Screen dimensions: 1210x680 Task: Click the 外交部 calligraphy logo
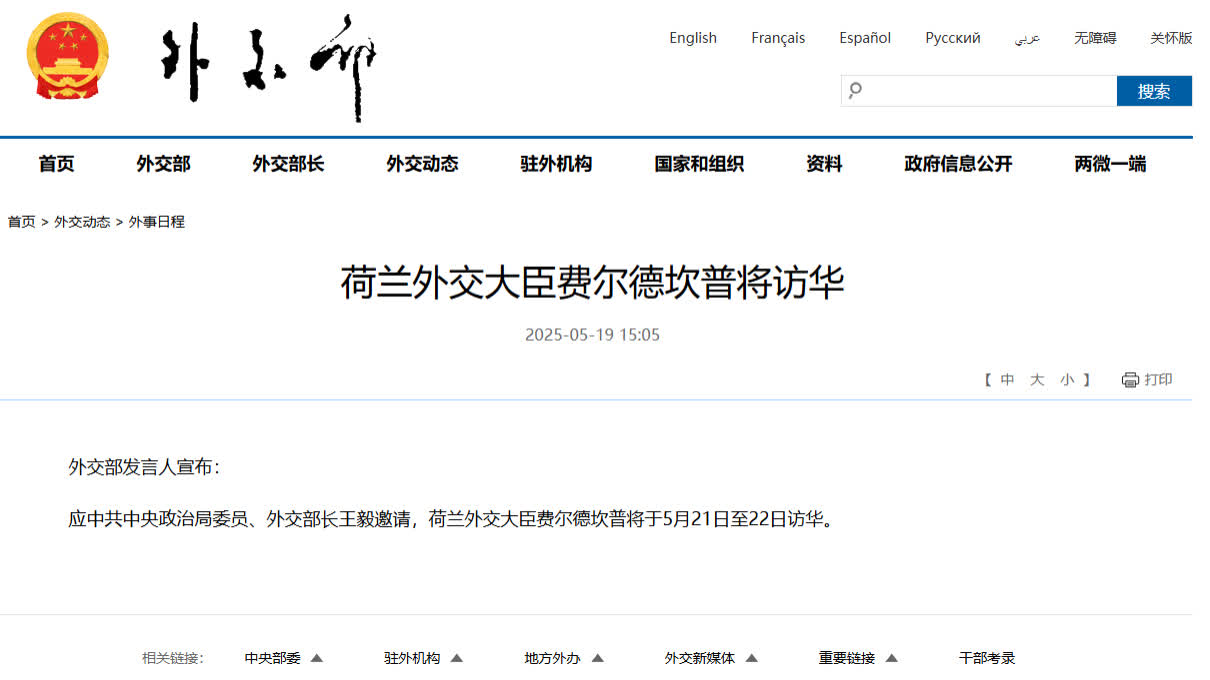click(x=268, y=65)
